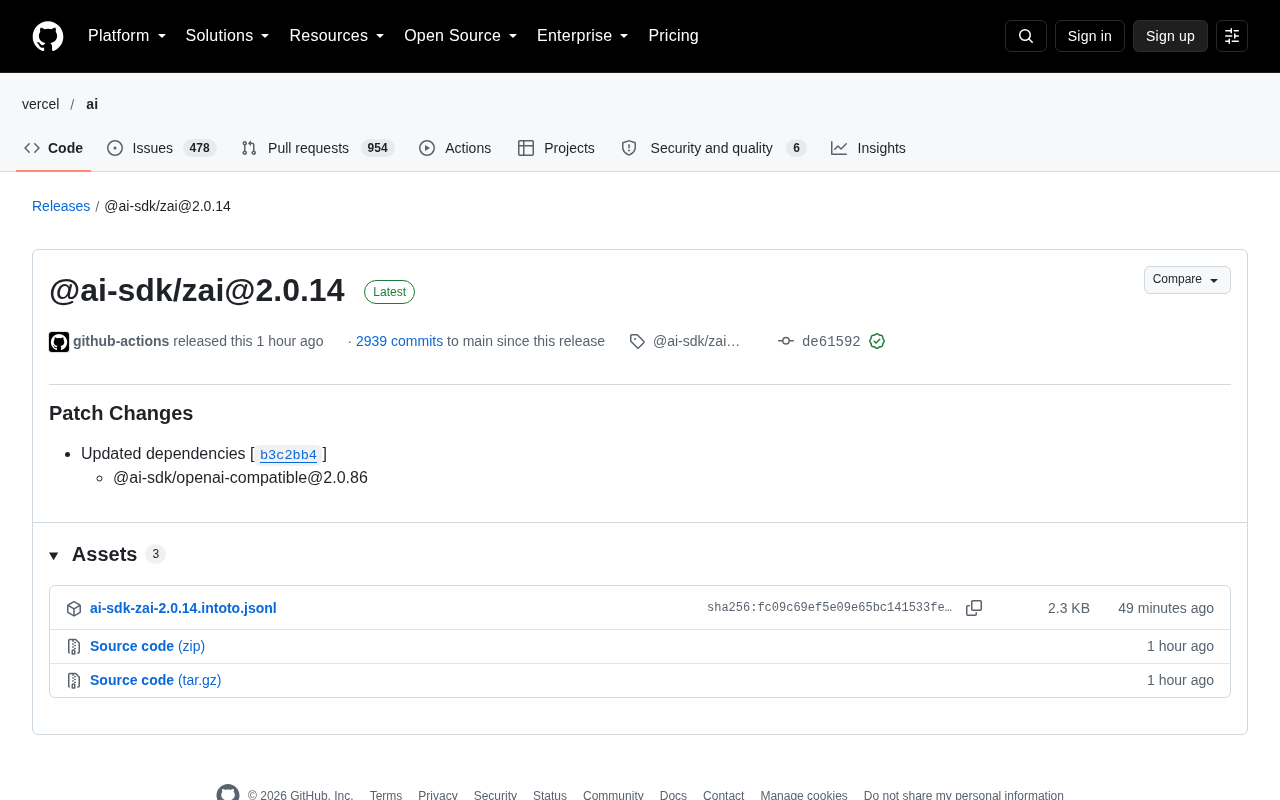Click package icon next to intoto.jsonl

pyautogui.click(x=74, y=608)
